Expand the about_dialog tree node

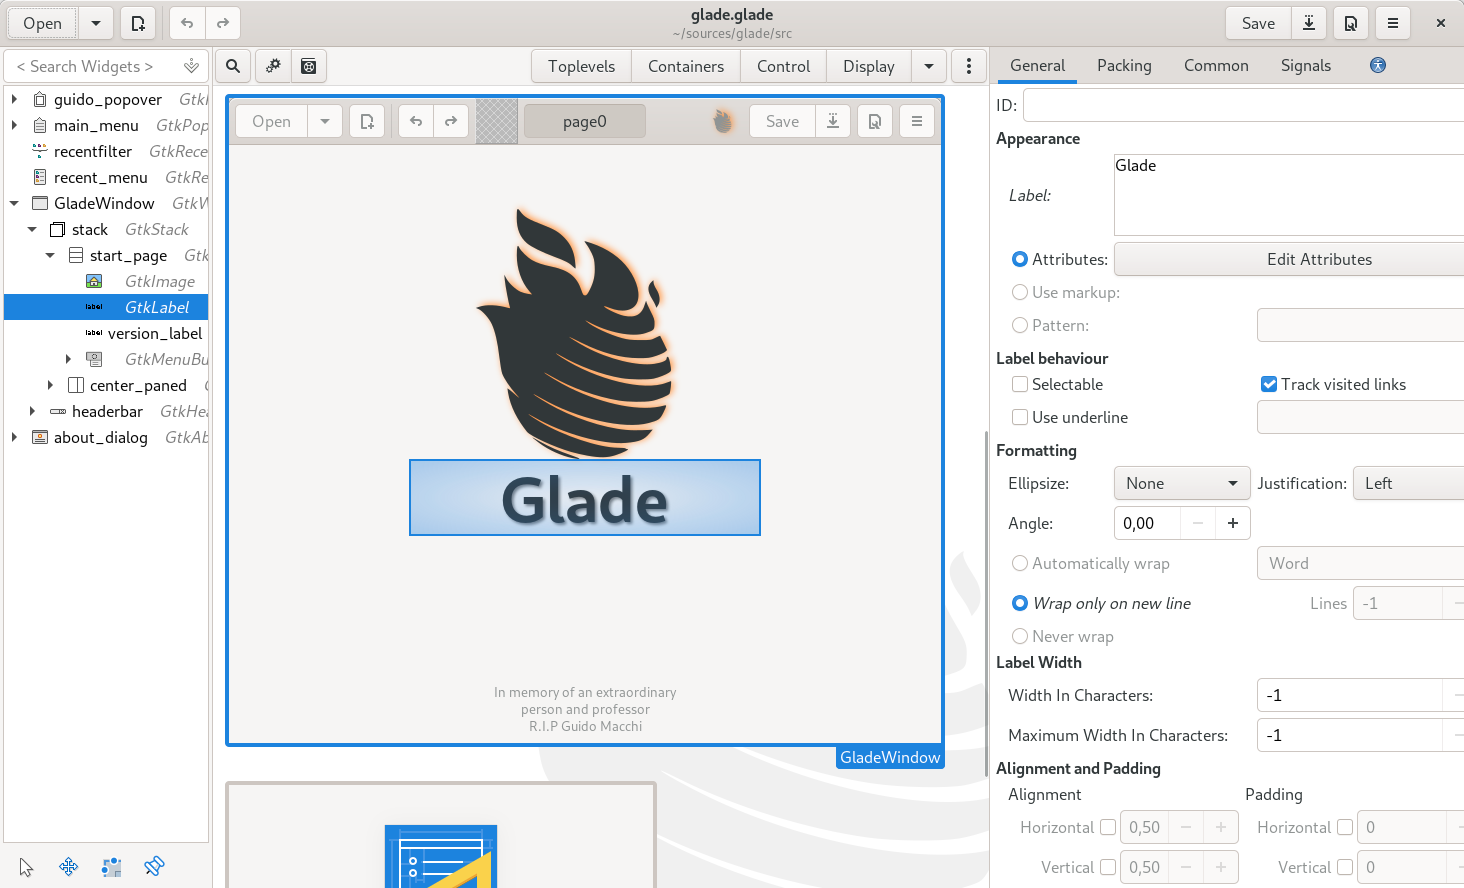14,437
